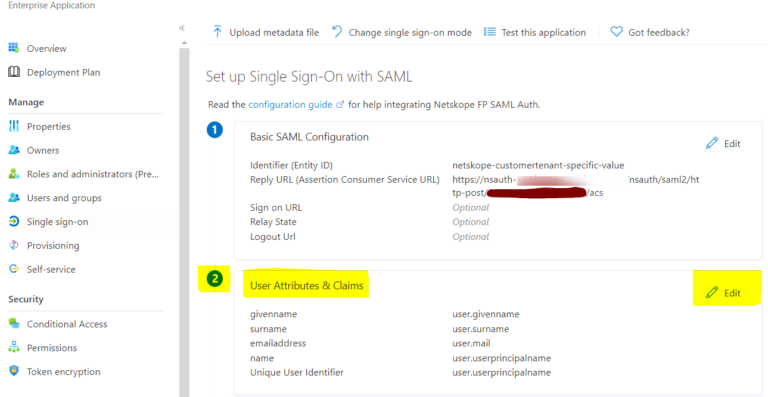Click the checklist test application icon
The height and width of the screenshot is (397, 768).
(489, 32)
